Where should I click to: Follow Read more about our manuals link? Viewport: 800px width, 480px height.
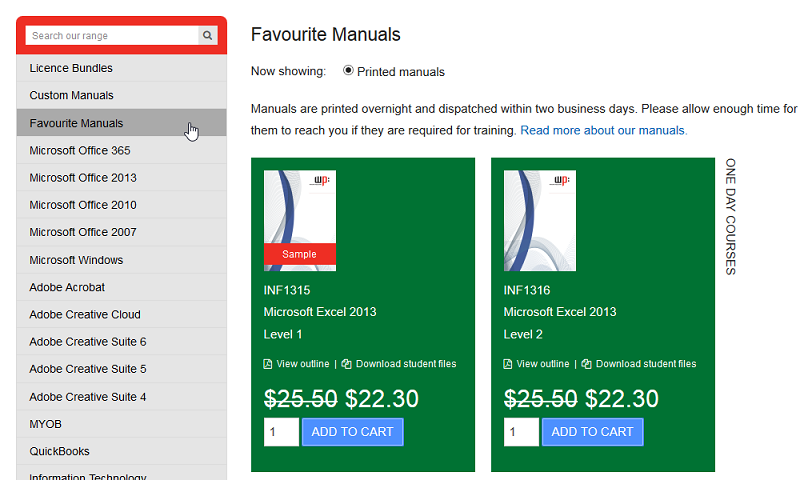pyautogui.click(x=604, y=130)
